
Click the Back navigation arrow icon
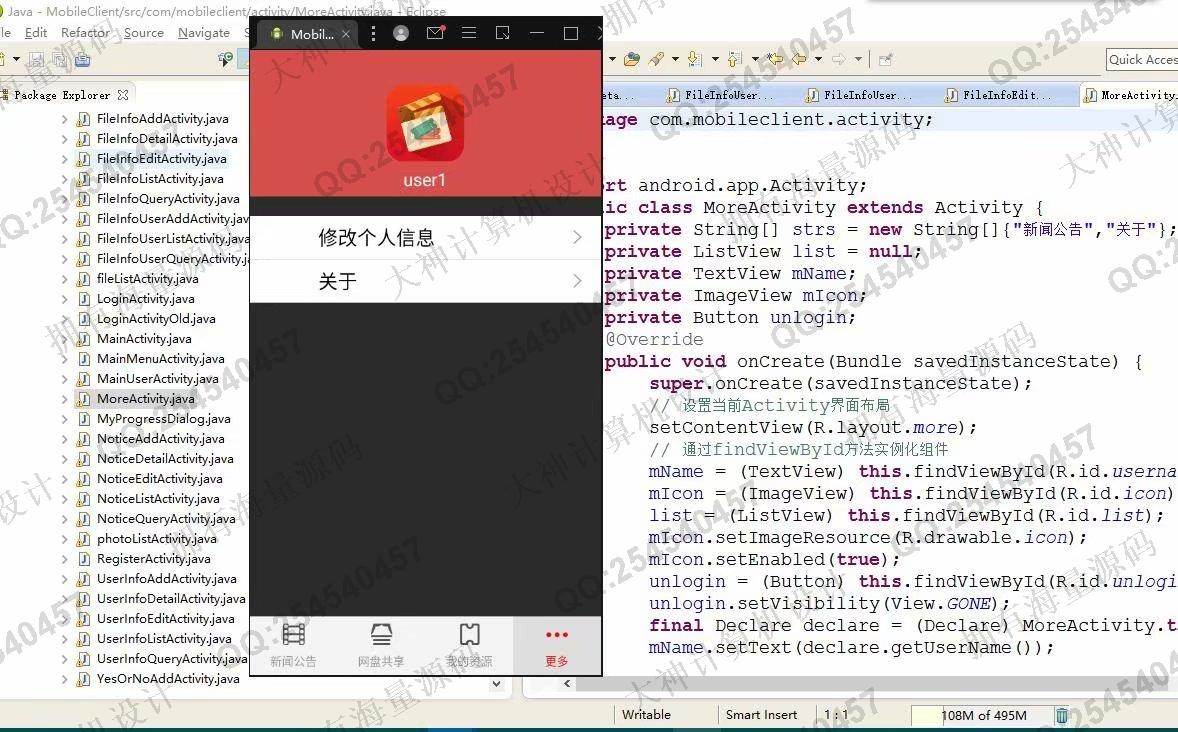799,59
